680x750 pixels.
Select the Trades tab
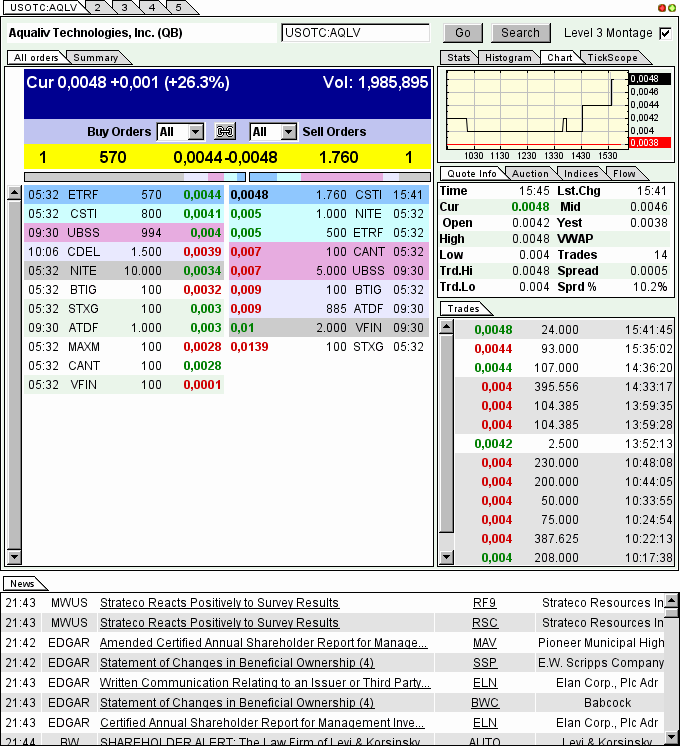pyautogui.click(x=463, y=309)
